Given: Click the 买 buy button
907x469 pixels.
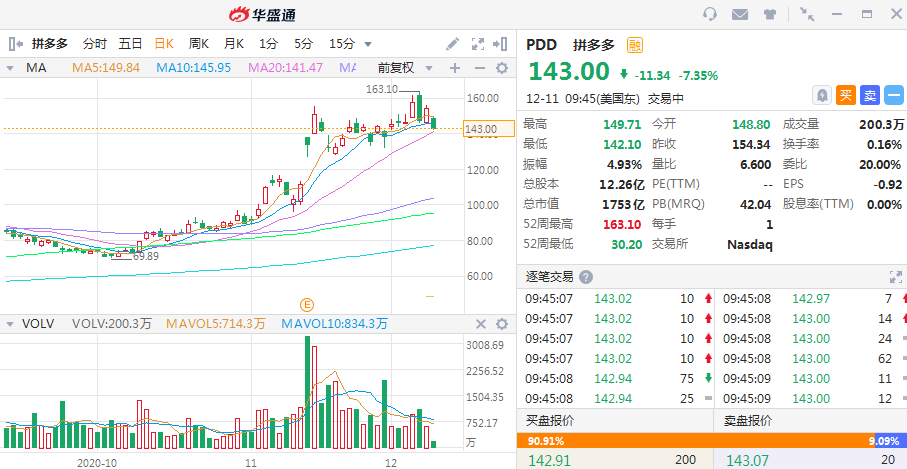Looking at the screenshot, I should (x=846, y=95).
